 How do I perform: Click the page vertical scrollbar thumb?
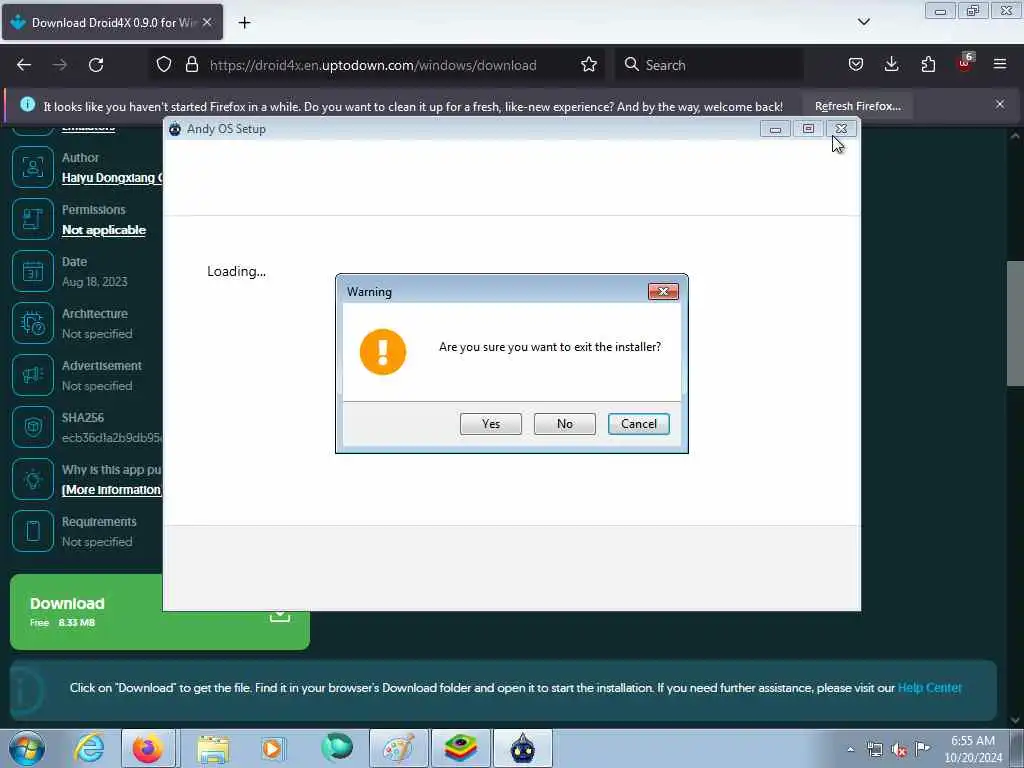pos(1015,323)
